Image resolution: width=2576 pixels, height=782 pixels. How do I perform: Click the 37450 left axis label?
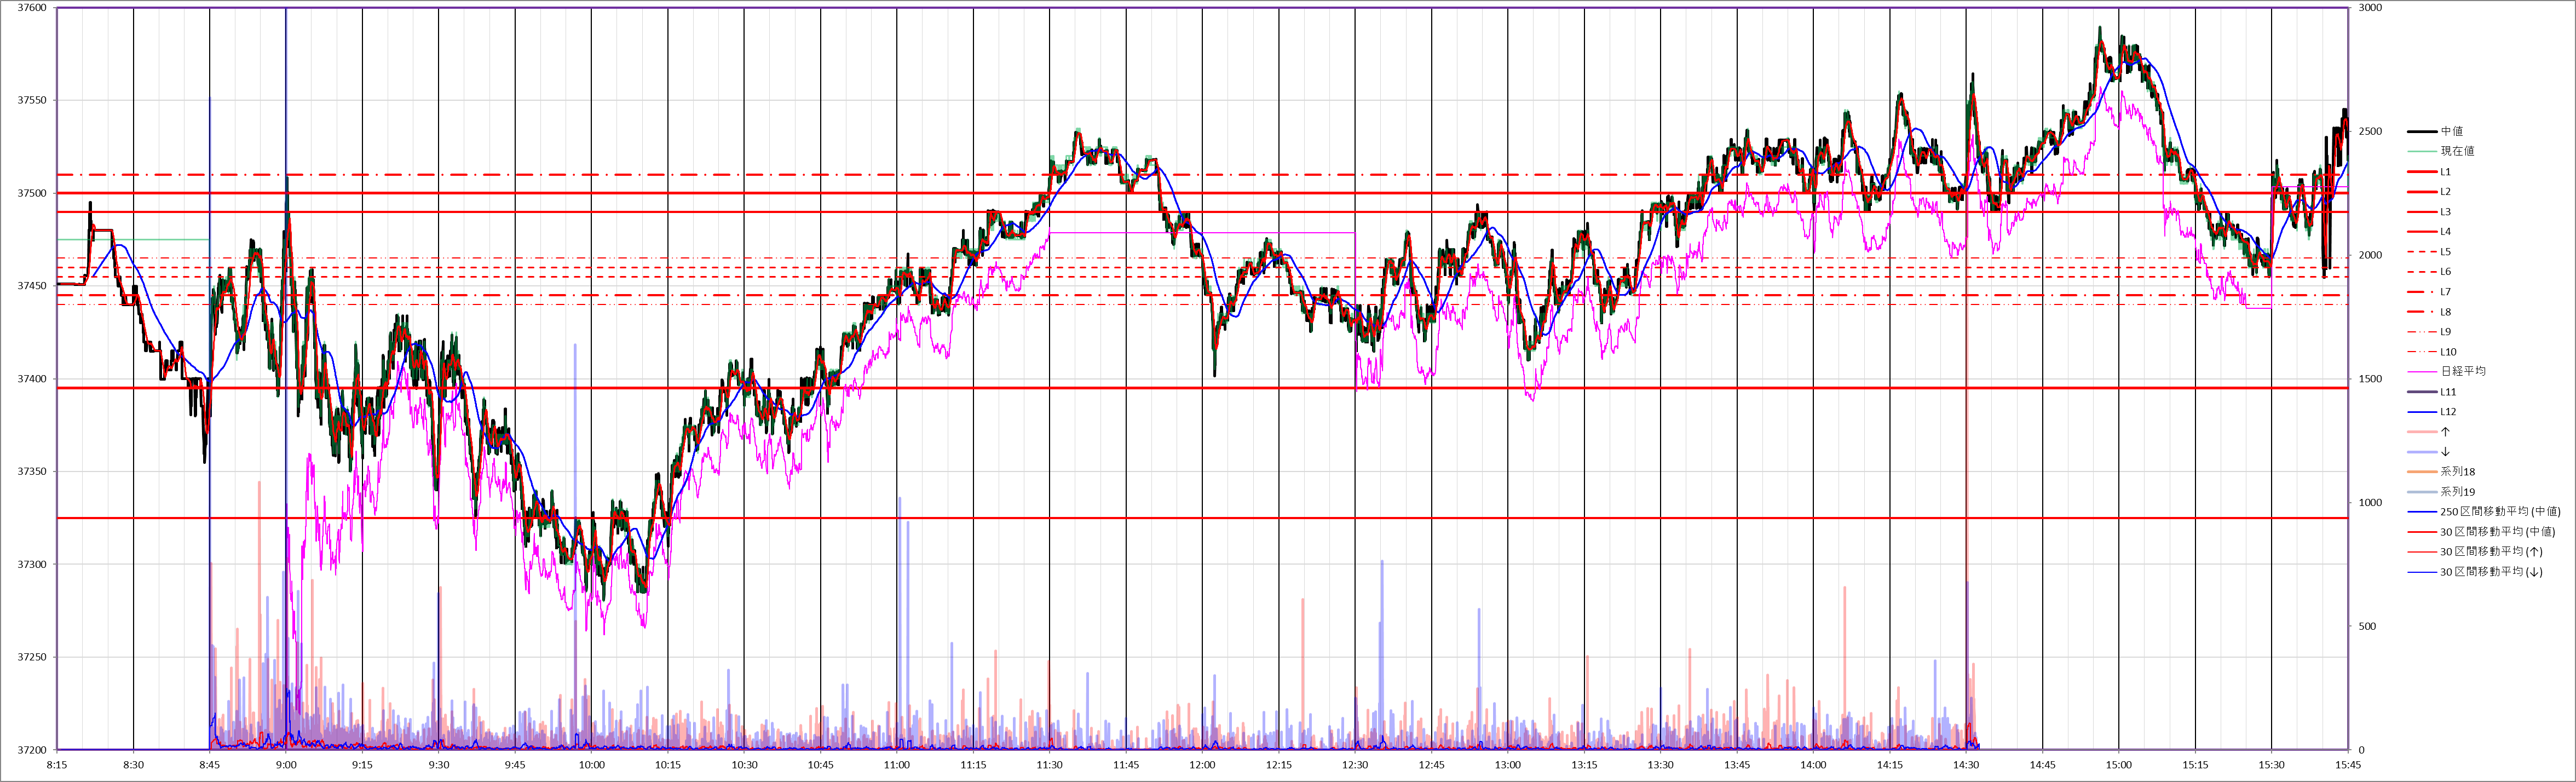coord(32,286)
